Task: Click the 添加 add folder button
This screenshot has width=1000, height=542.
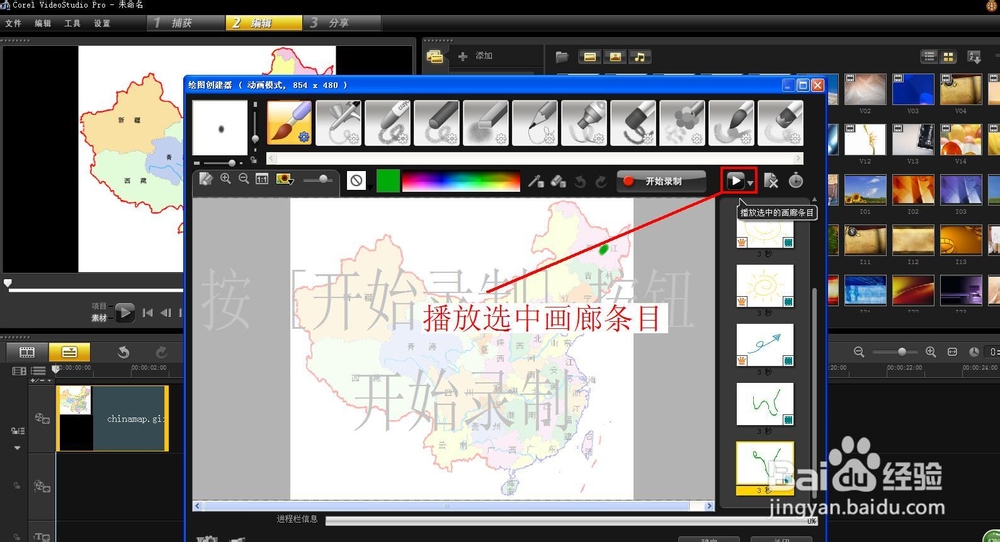Action: point(476,56)
